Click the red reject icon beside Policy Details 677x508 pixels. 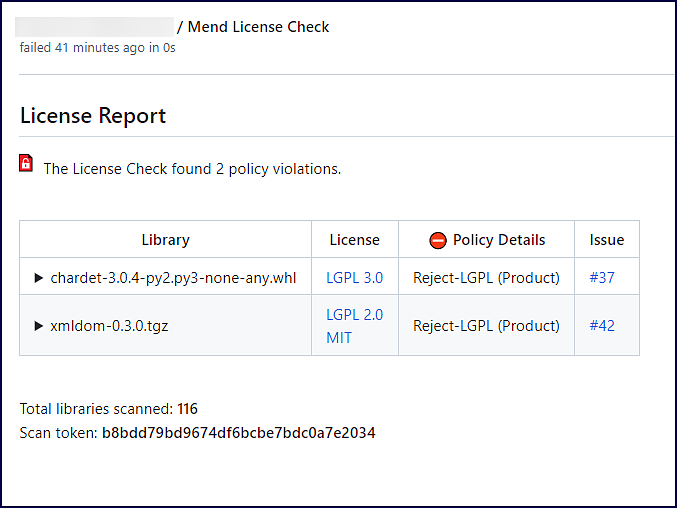point(437,240)
